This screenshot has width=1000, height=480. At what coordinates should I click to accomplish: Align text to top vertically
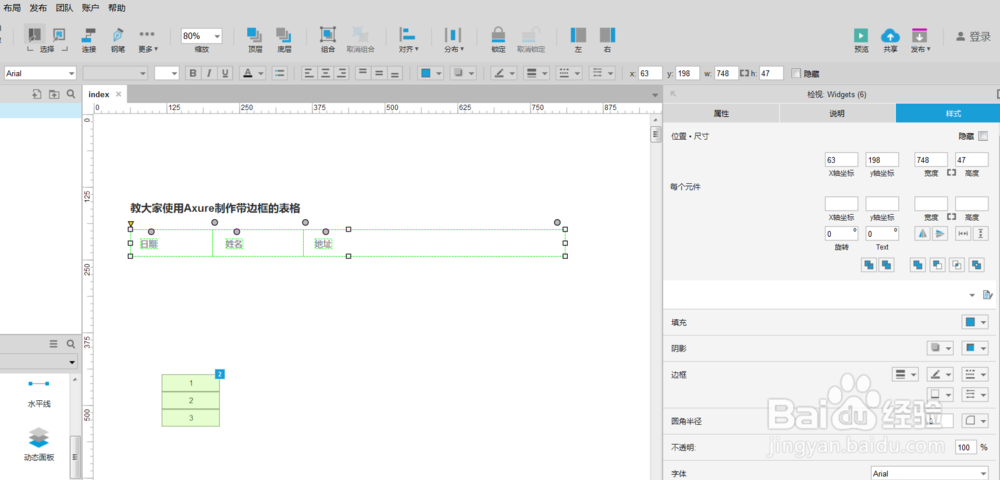pos(362,73)
